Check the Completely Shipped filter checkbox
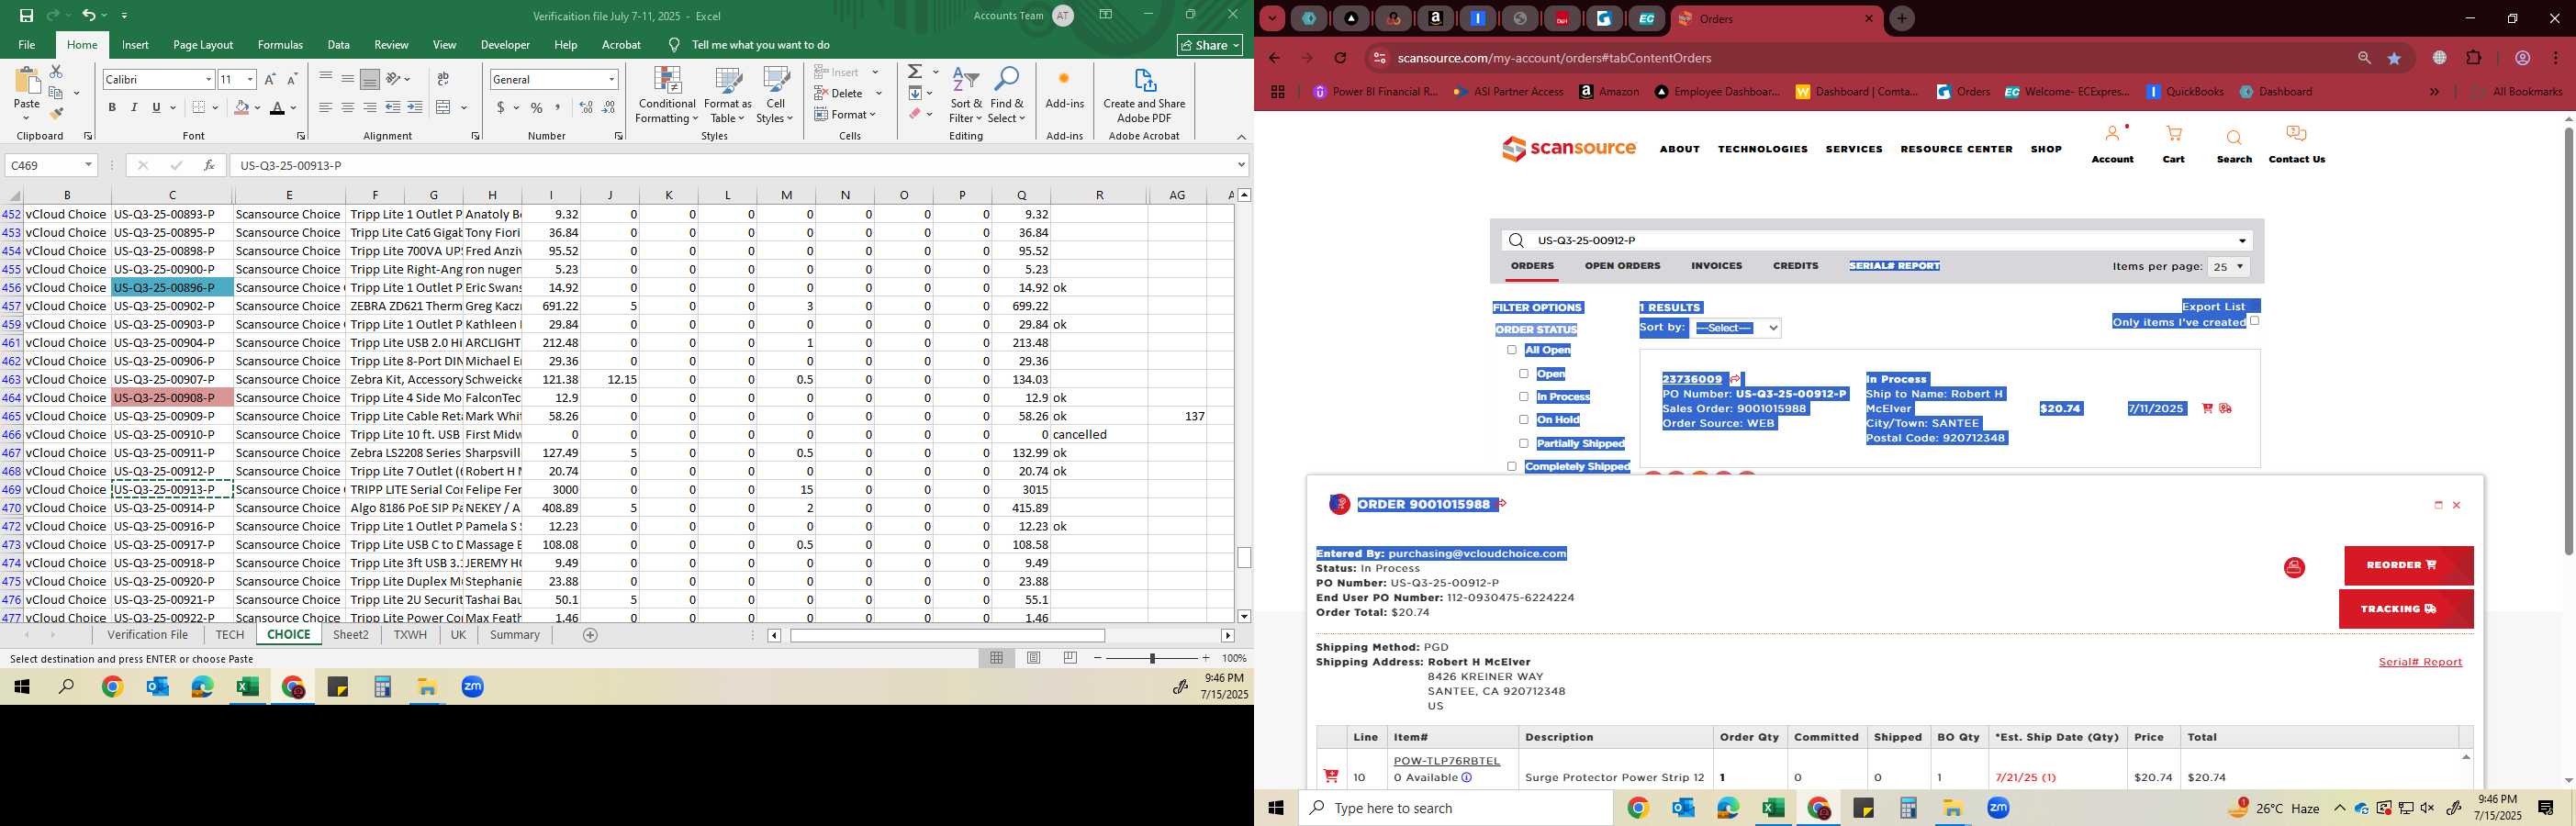 [x=1511, y=466]
